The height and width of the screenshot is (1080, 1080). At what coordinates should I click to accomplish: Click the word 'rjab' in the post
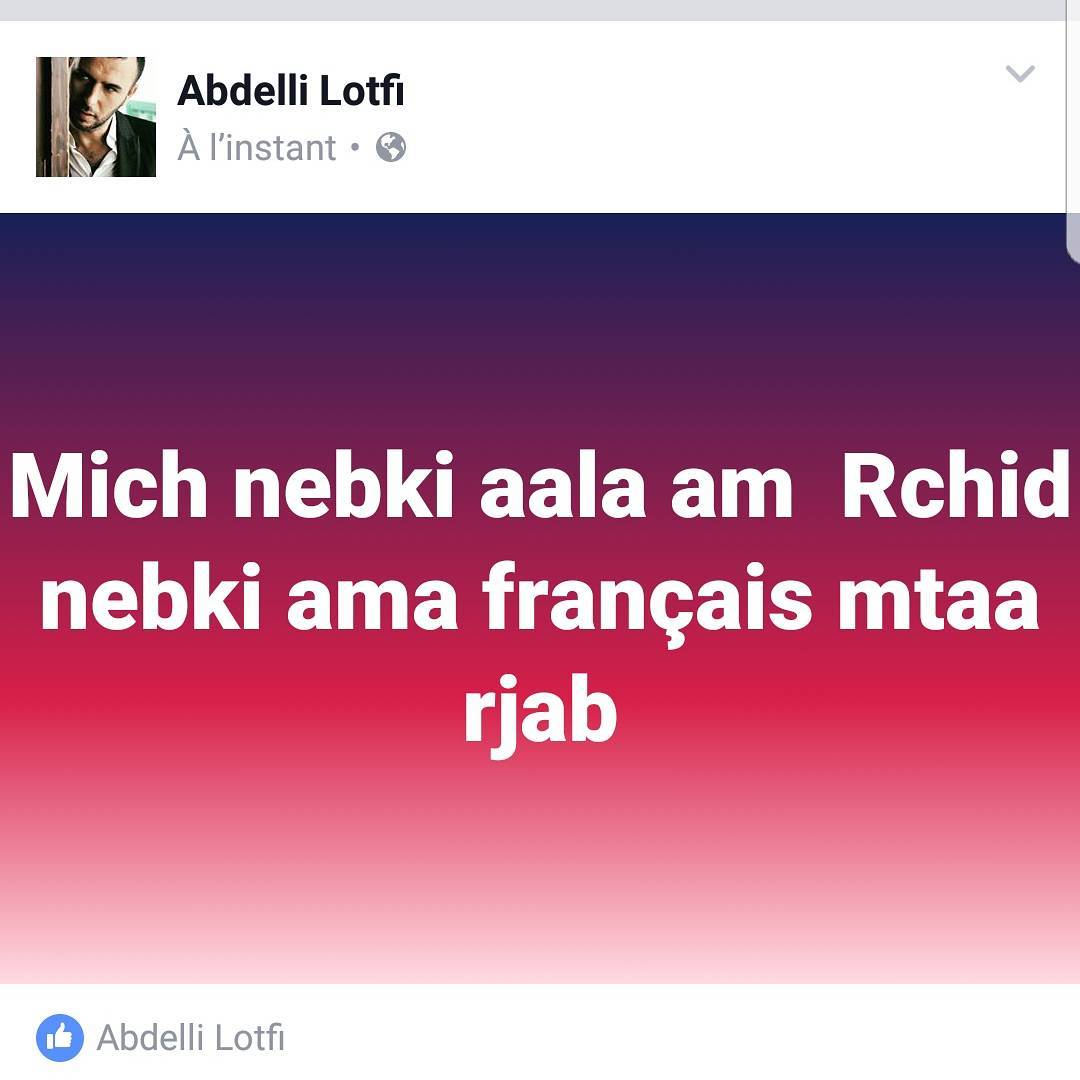click(540, 715)
